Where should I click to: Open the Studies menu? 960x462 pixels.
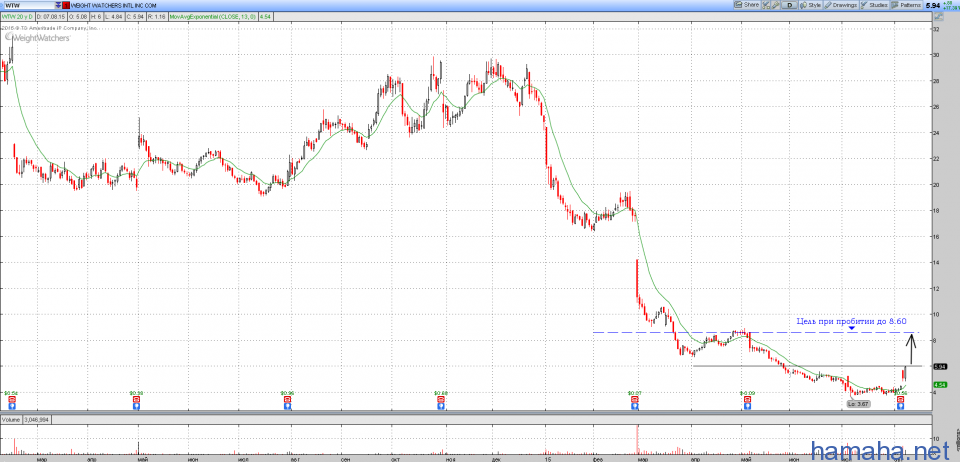coord(874,5)
